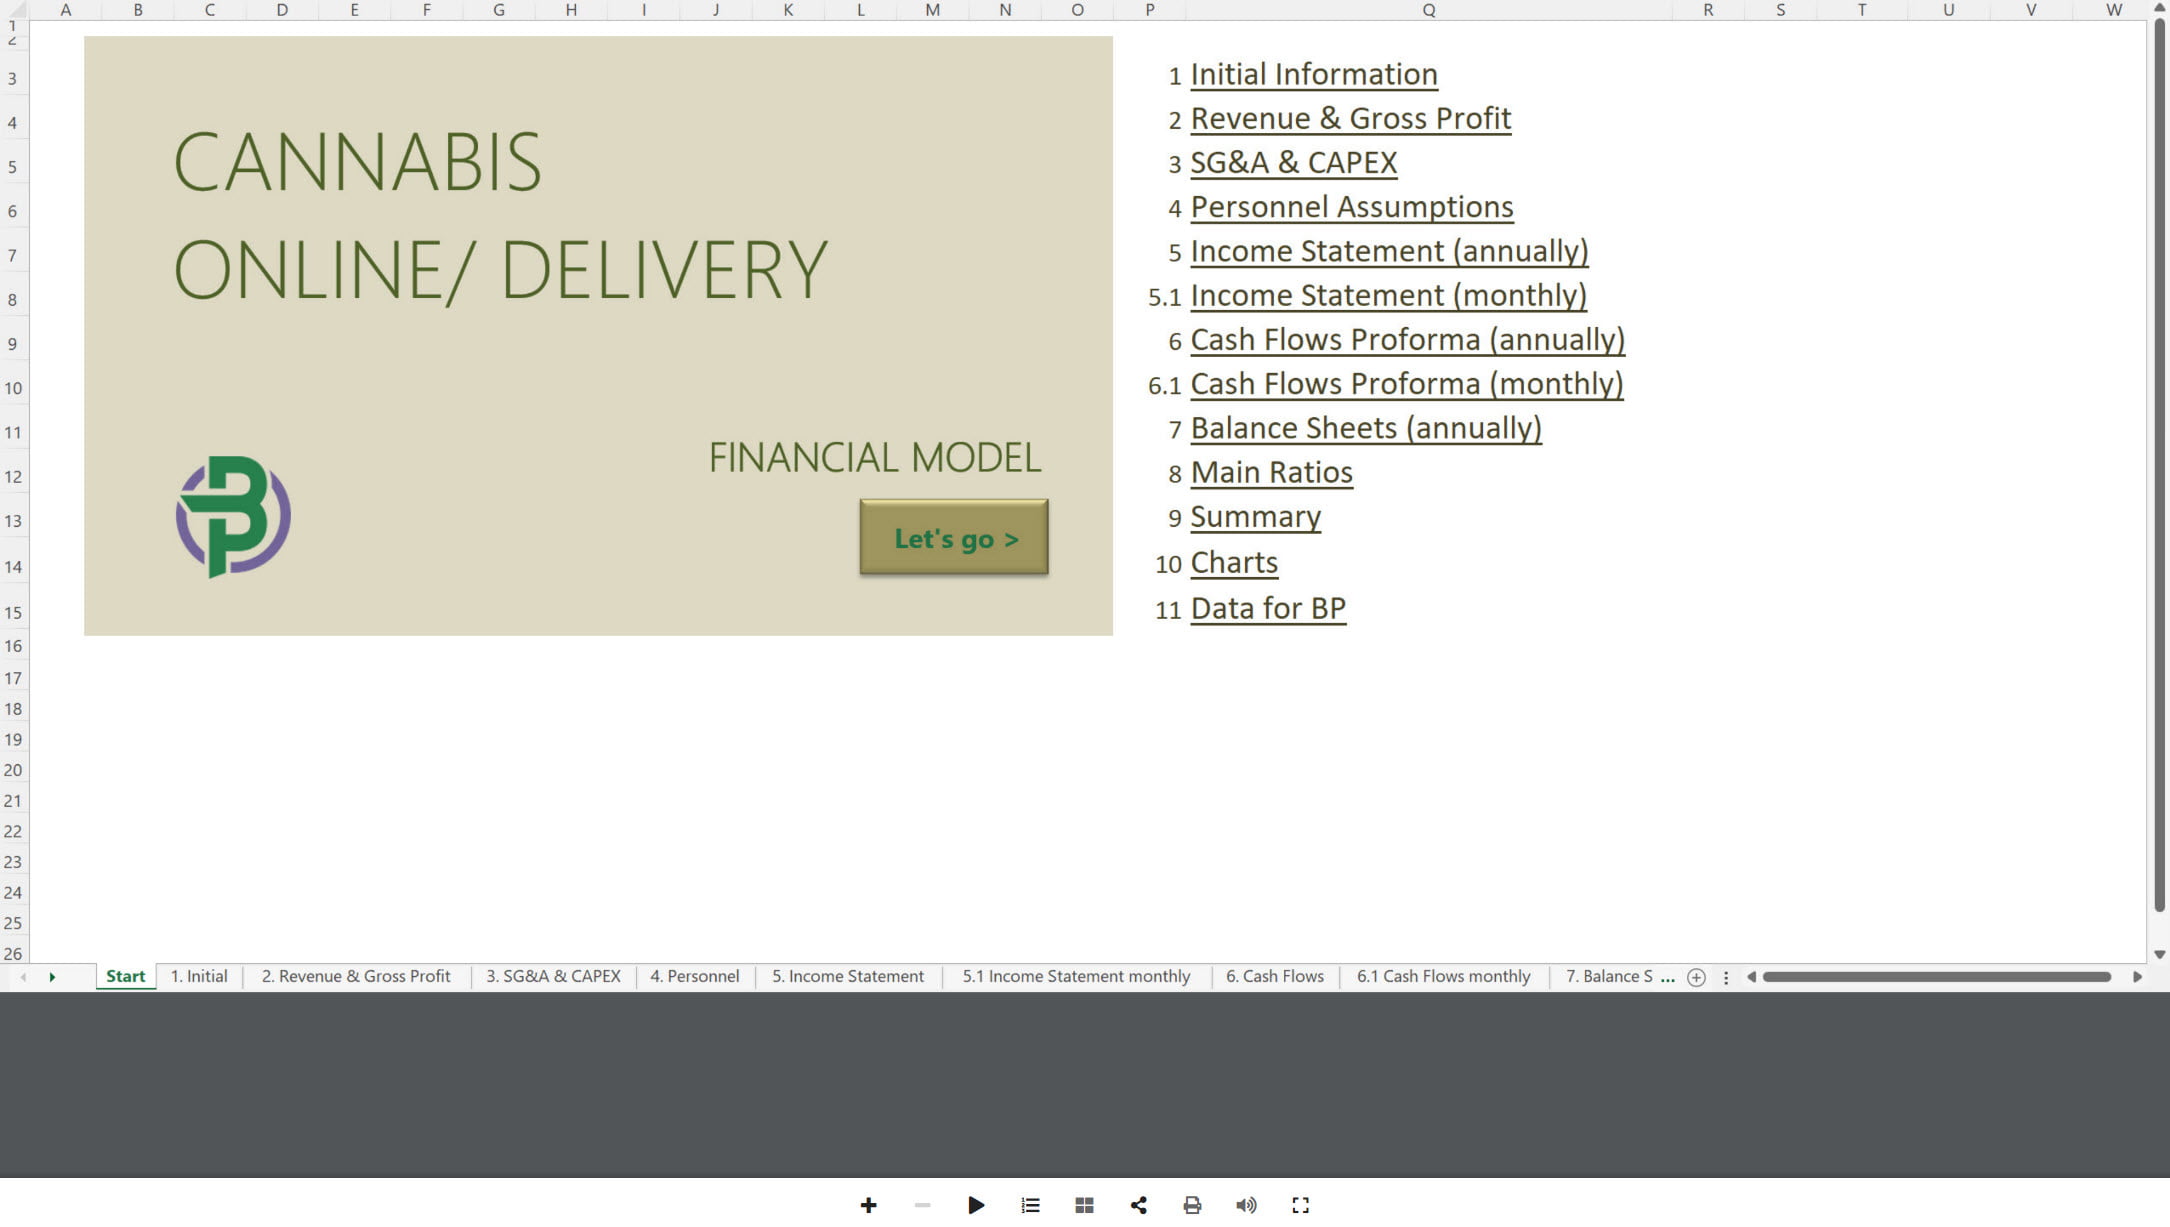The image size is (2170, 1227).
Task: Switch to grid thumbnail view icon
Action: [1085, 1205]
